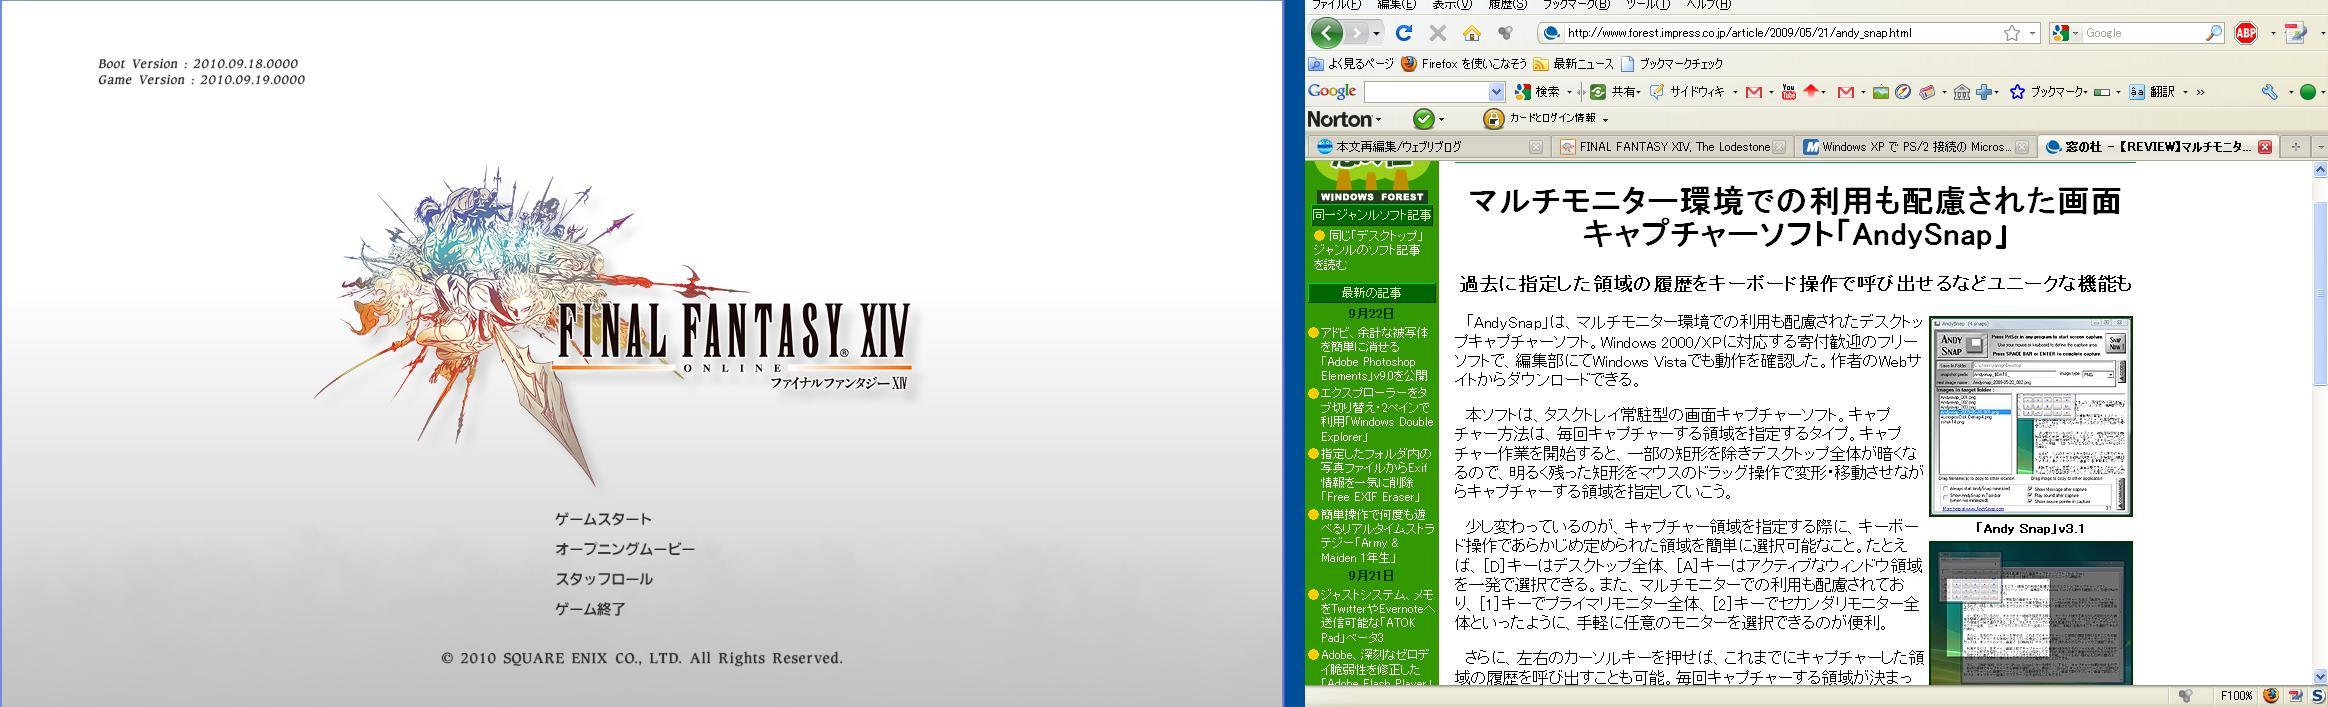Click the Norton padlock card icon
The image size is (2328, 707).
tap(1493, 119)
